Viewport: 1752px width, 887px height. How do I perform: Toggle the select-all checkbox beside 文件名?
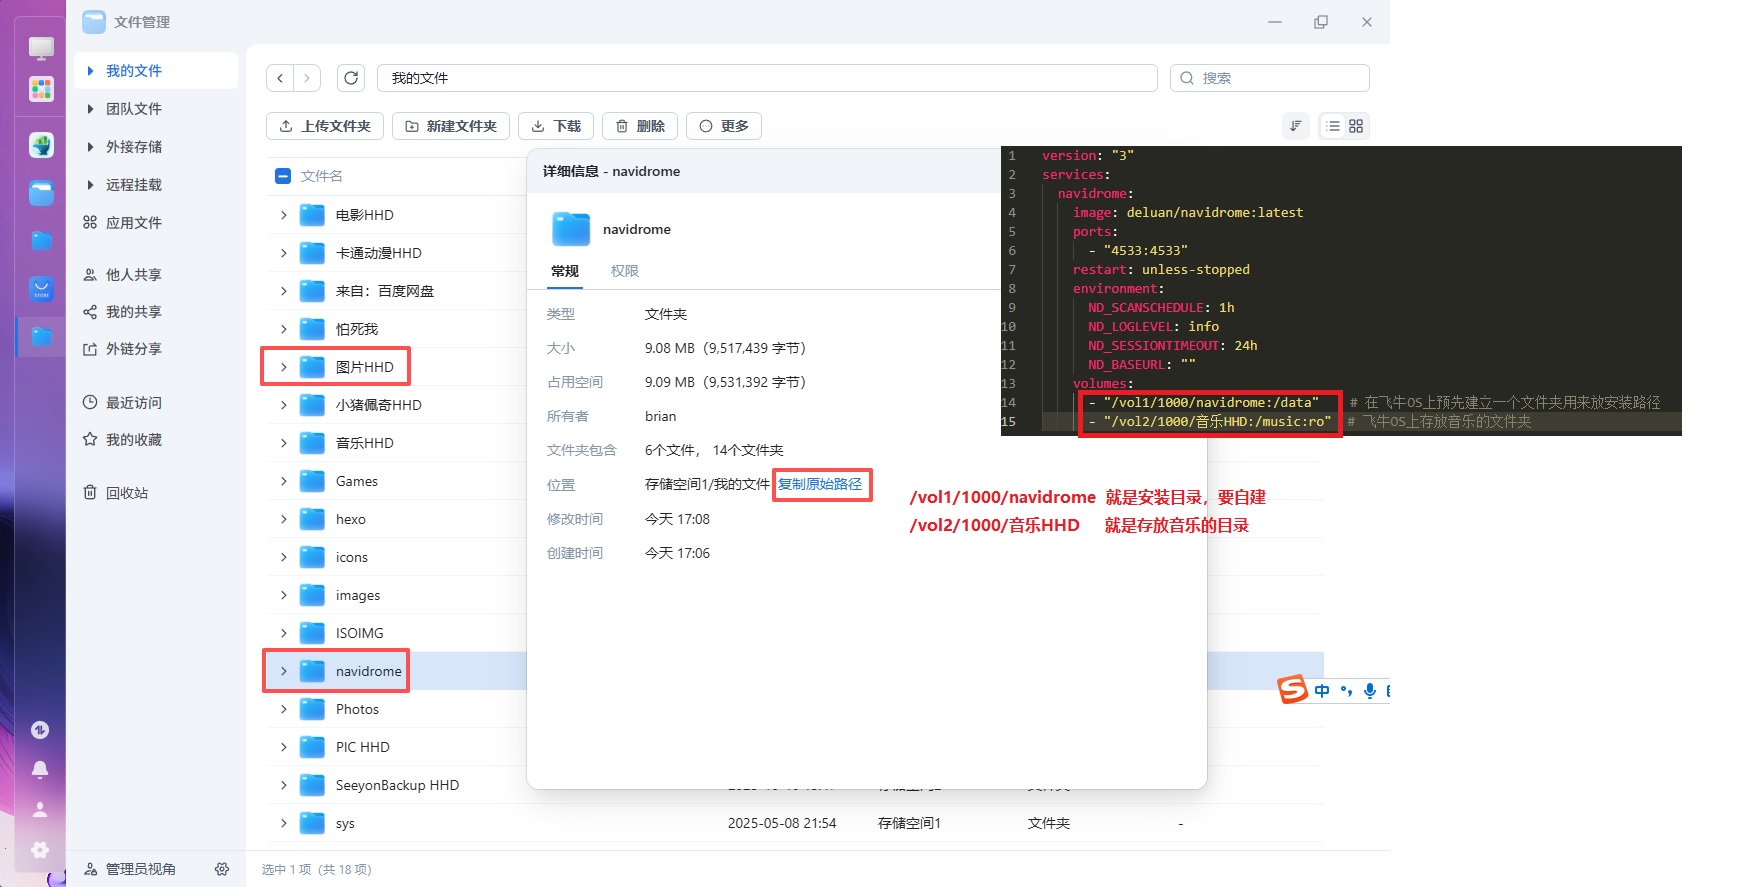click(282, 176)
